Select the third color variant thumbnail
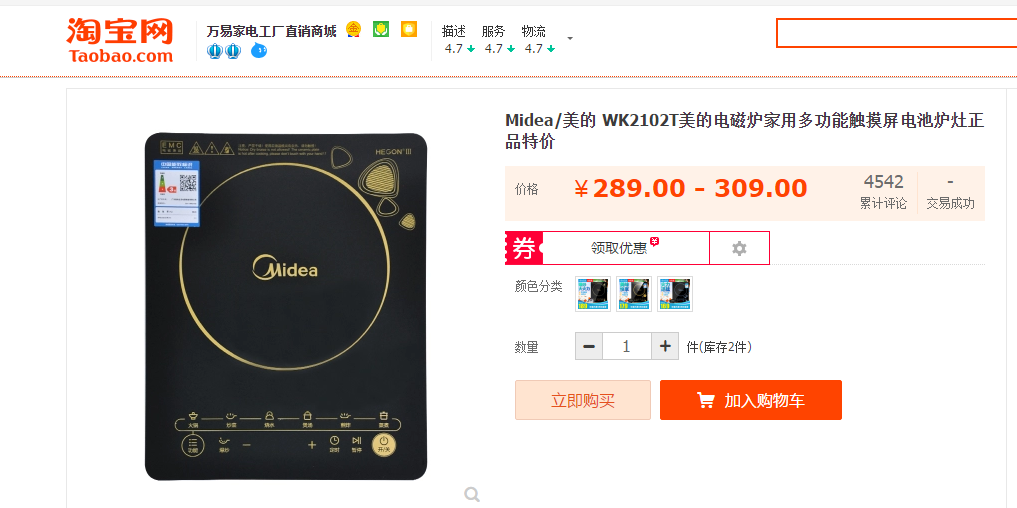Screen dimensions: 1017x508 click(x=675, y=294)
